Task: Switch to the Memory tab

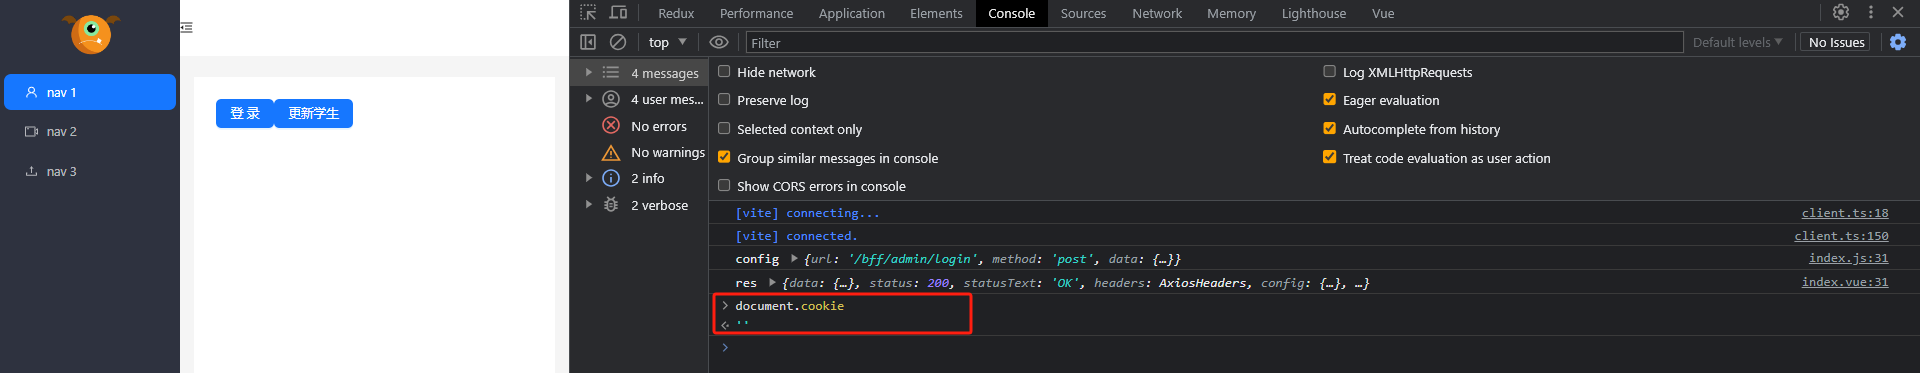Action: (1231, 13)
